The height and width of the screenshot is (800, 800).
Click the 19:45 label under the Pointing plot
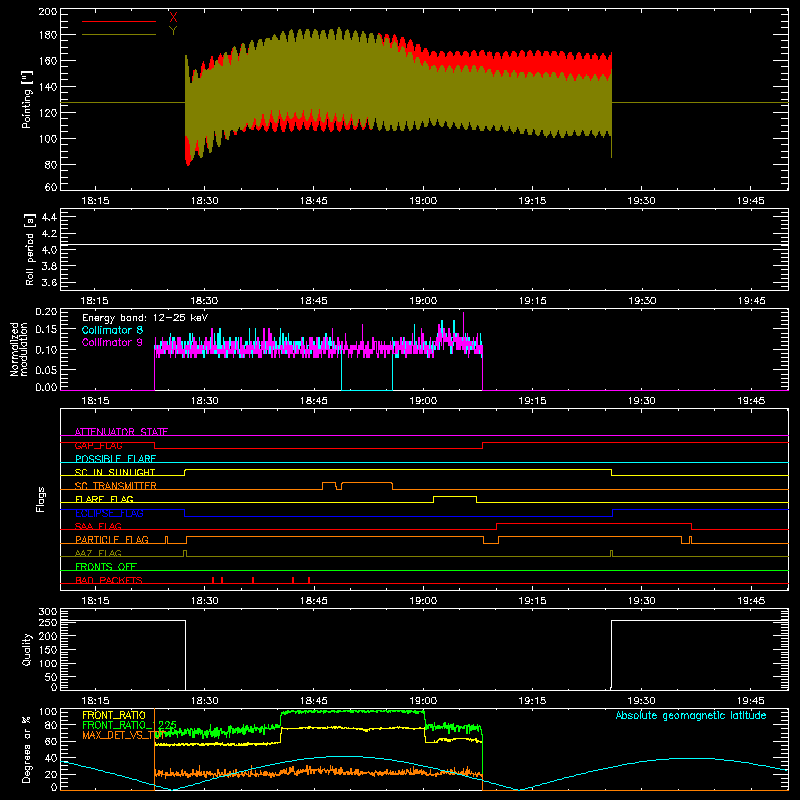(x=751, y=201)
